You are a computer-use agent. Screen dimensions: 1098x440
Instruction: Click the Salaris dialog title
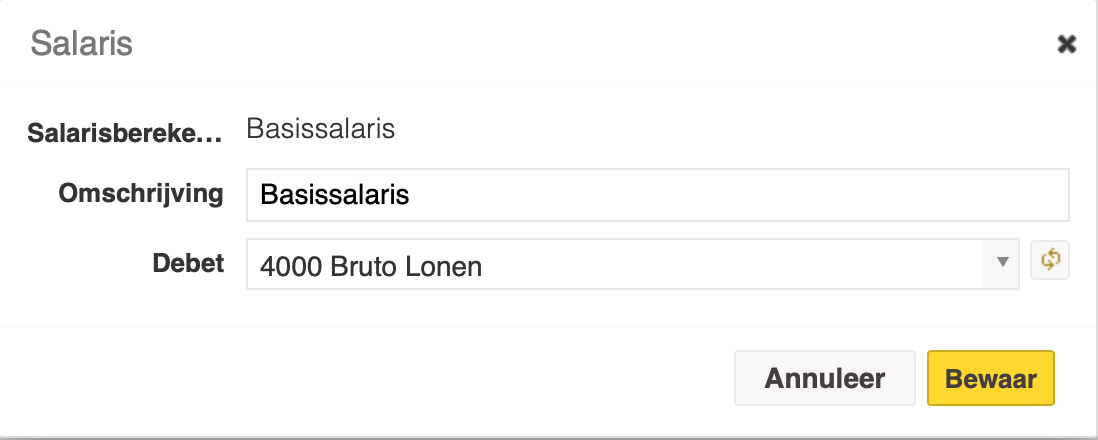pyautogui.click(x=81, y=43)
